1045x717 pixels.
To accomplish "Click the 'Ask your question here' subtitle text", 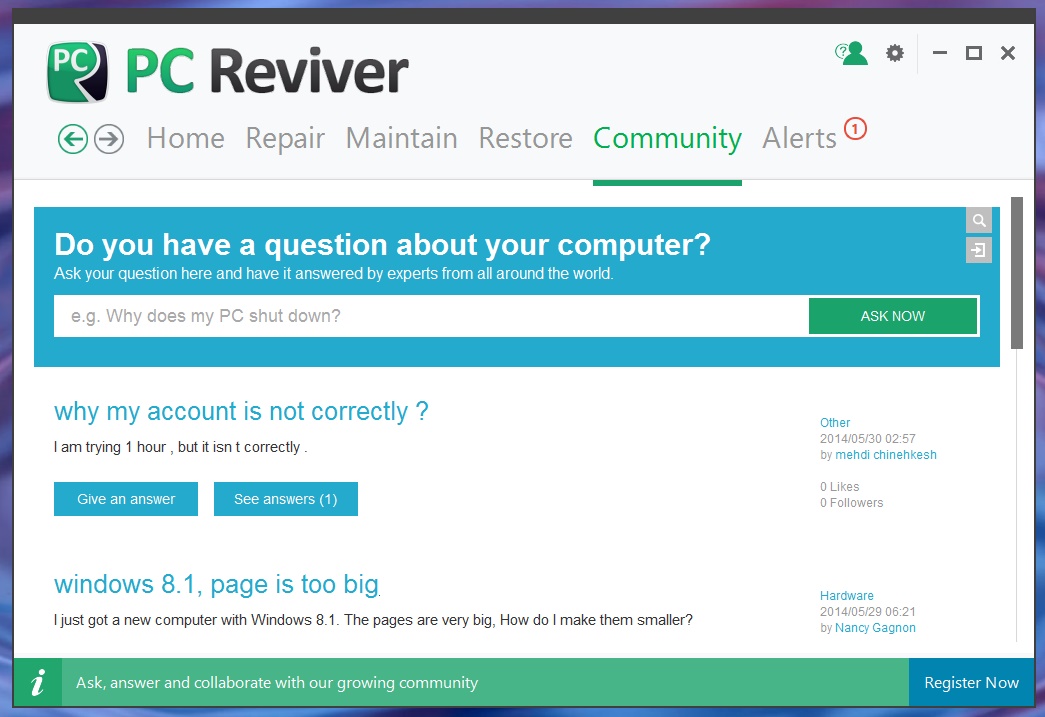I will (333, 274).
